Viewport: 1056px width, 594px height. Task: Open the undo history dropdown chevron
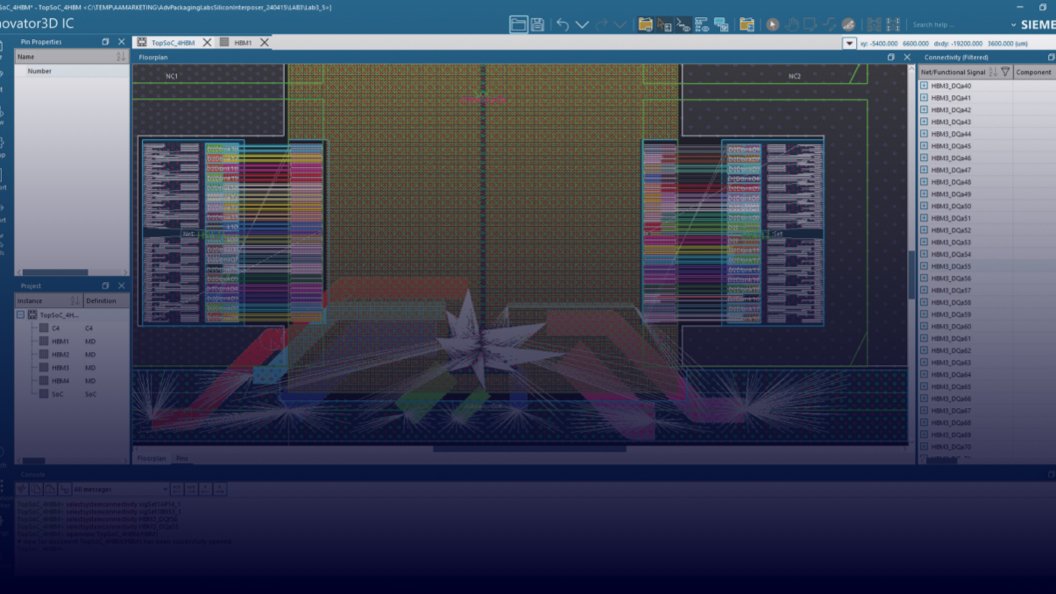coord(581,24)
